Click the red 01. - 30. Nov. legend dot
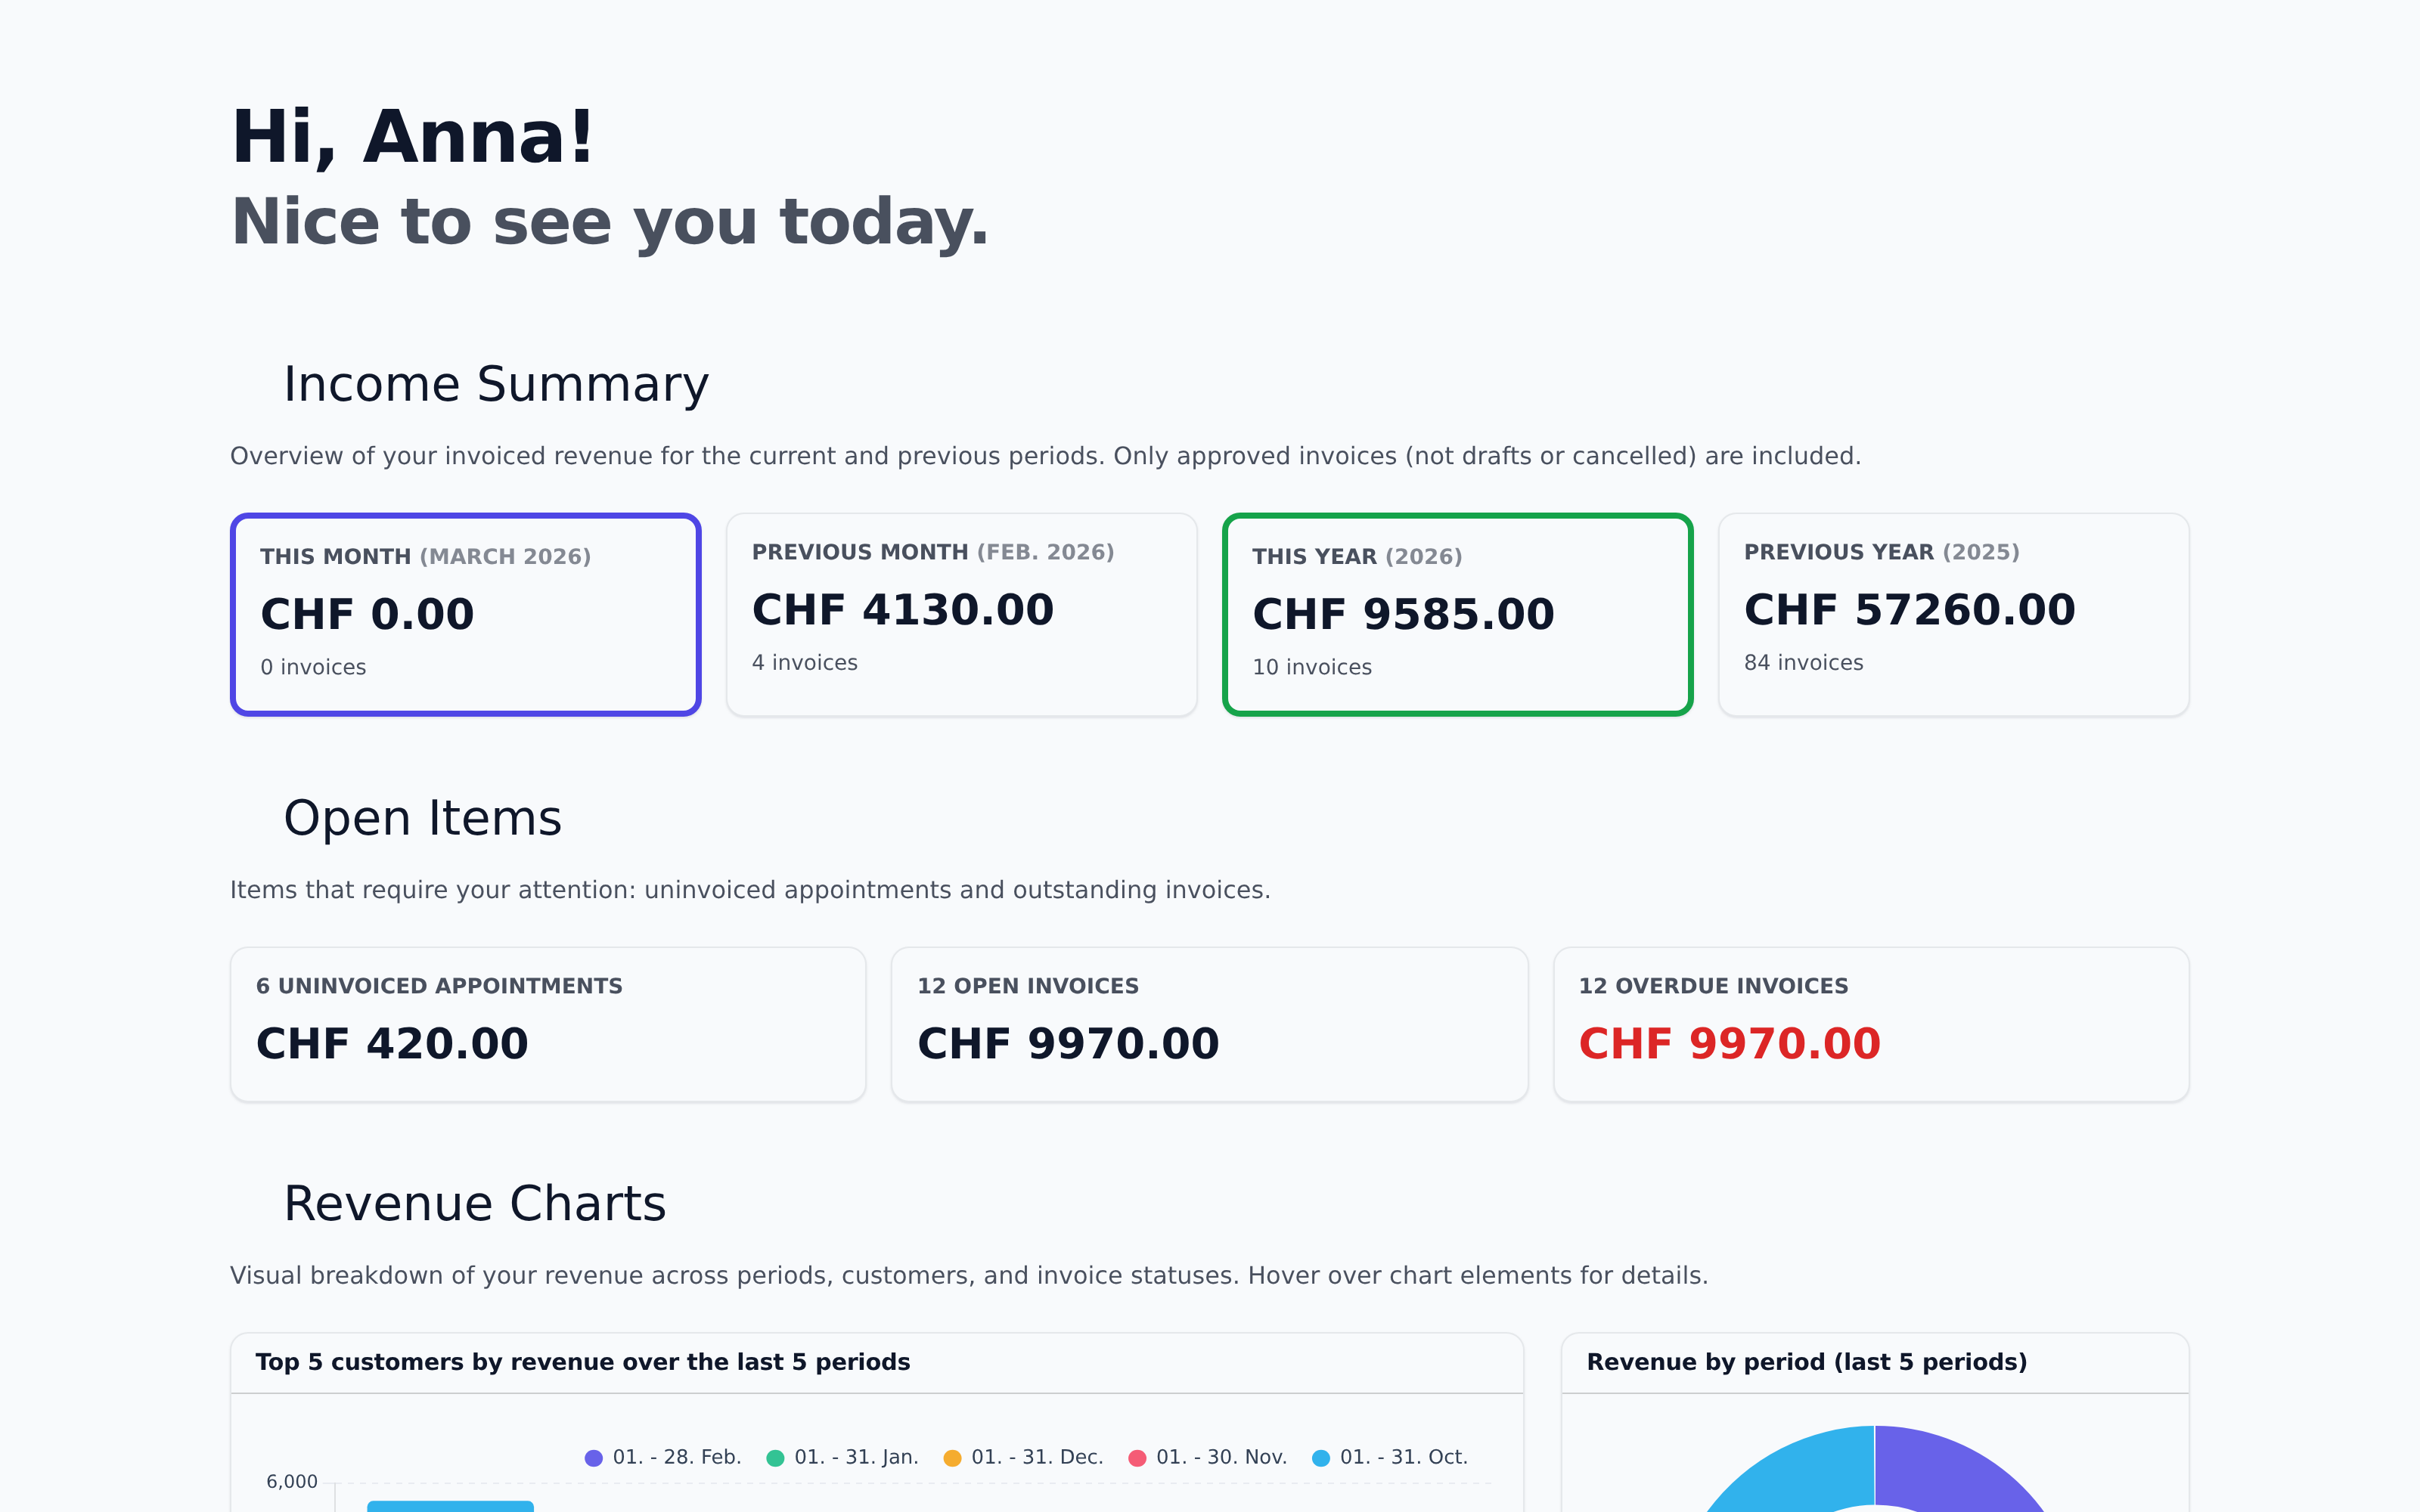2420x1512 pixels. (1137, 1458)
